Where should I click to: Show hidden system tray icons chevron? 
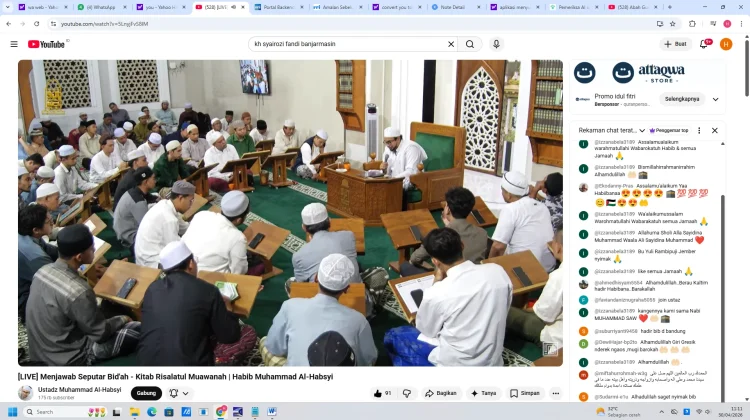[662, 411]
